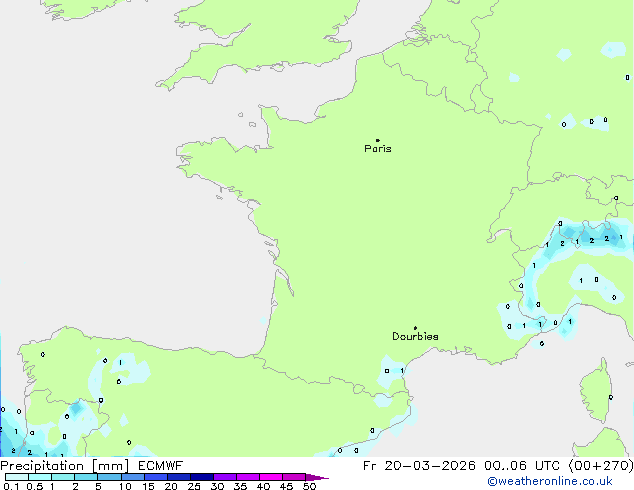Screen dimensions: 634x490
Task: Pick the 25–30 mm dark blue swatch
Action: click(202, 477)
